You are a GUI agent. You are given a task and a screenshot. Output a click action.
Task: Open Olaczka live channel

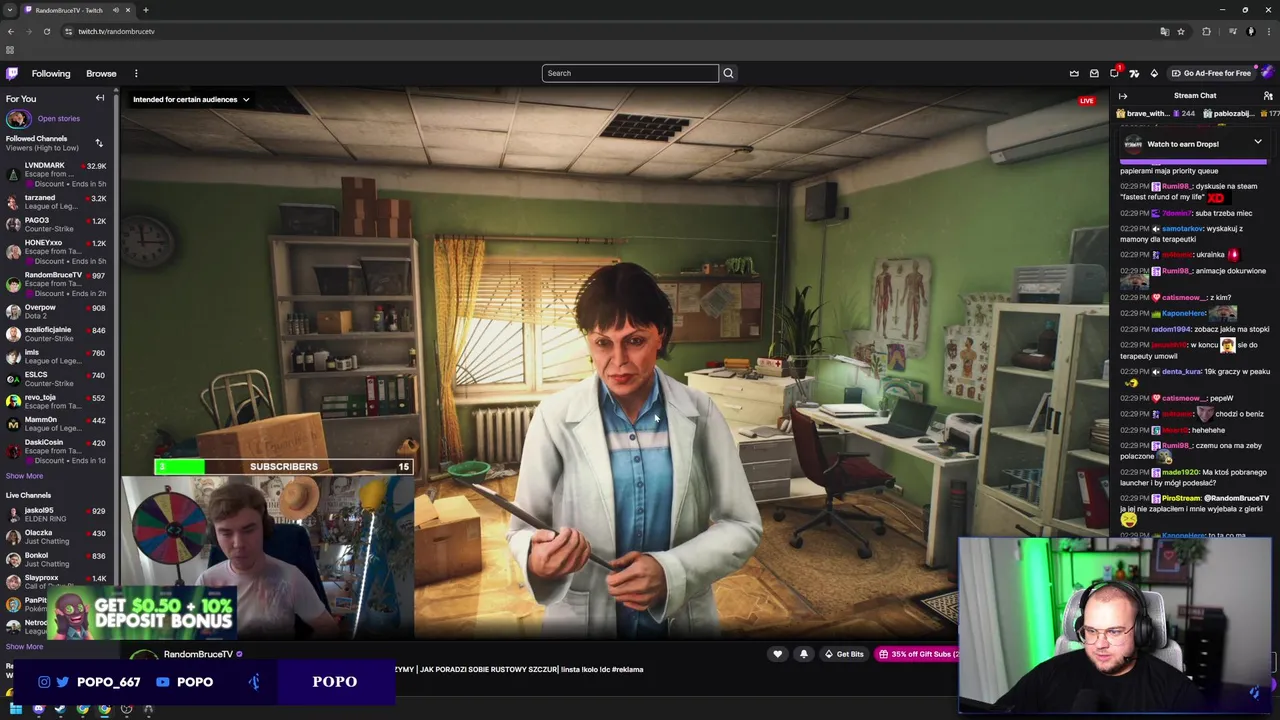[x=56, y=537]
